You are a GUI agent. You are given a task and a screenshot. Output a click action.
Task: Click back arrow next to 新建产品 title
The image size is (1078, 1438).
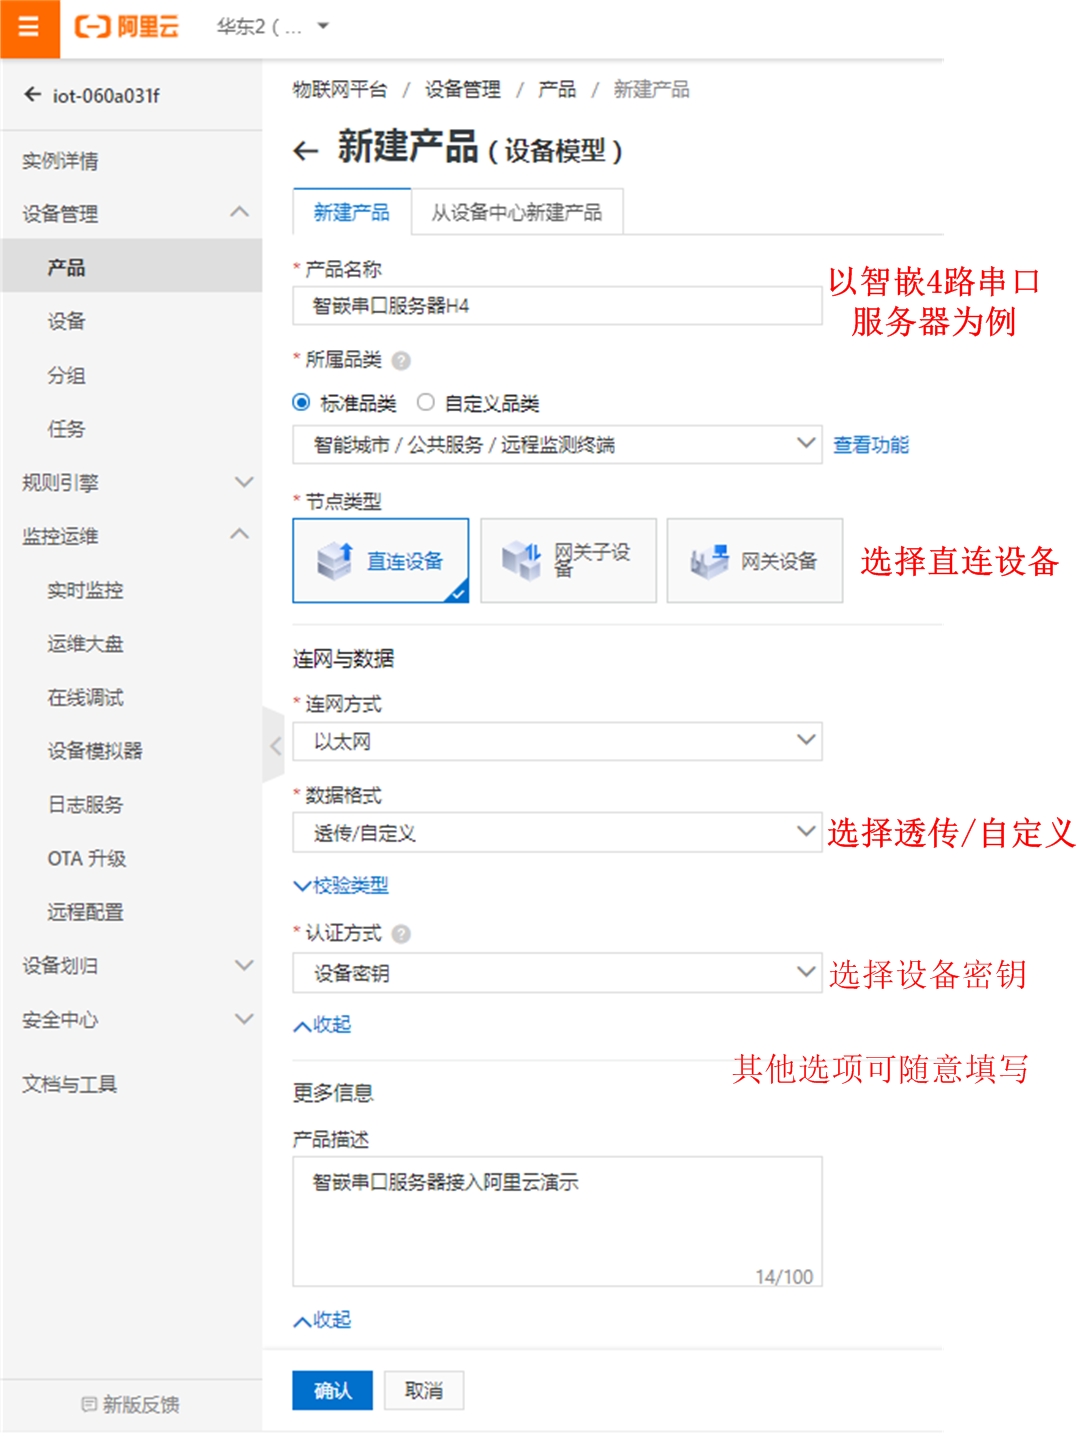point(305,151)
